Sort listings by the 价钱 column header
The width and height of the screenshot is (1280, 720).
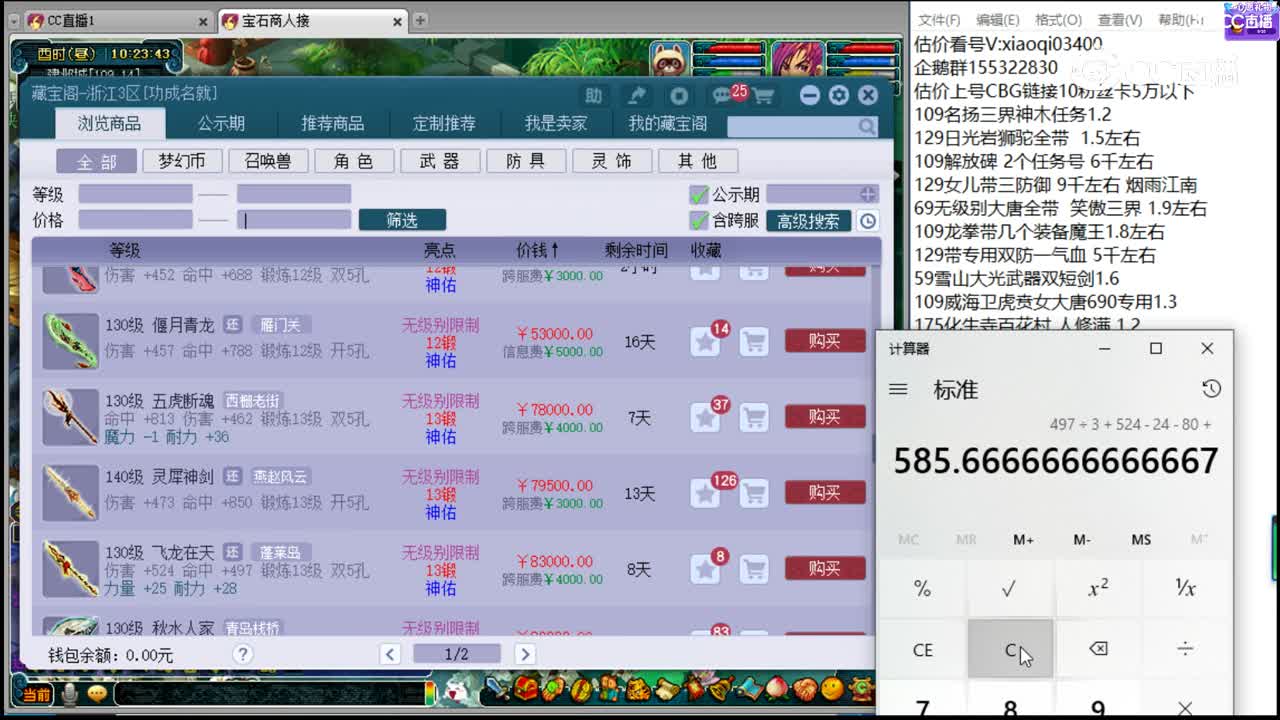click(538, 250)
